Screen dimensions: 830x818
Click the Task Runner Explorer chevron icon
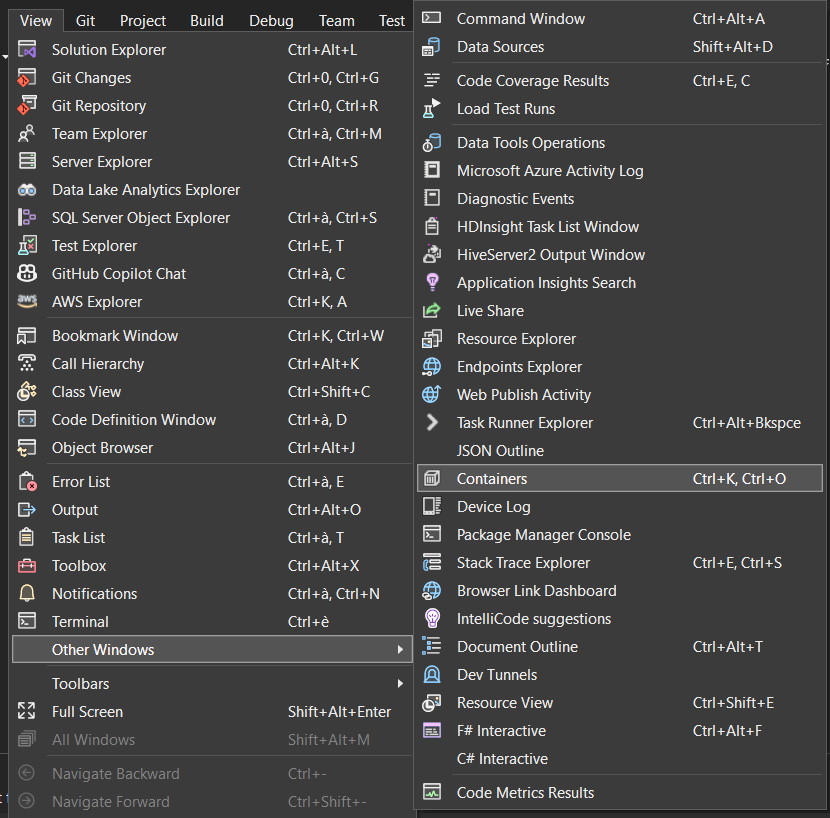[432, 423]
